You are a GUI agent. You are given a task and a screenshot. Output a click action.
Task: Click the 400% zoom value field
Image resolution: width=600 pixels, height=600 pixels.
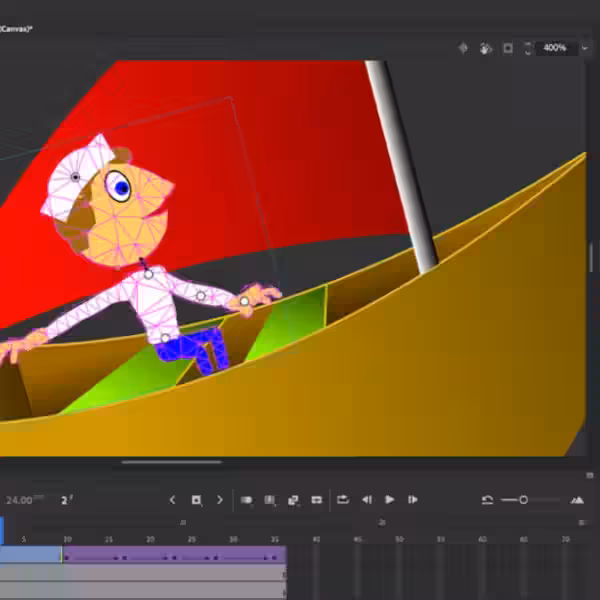coord(555,48)
